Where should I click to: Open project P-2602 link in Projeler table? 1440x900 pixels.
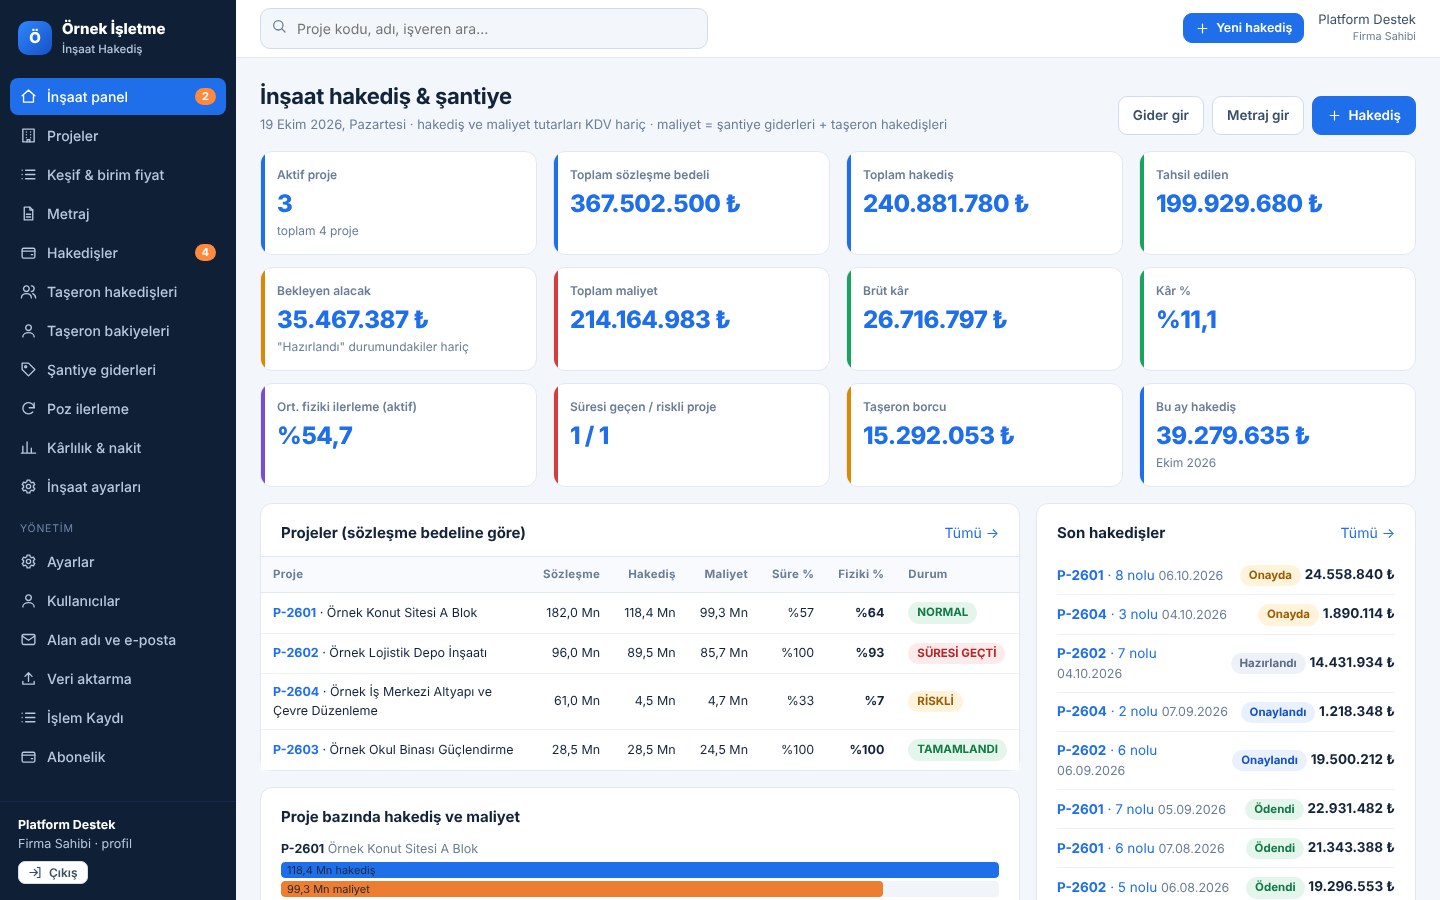click(x=296, y=653)
